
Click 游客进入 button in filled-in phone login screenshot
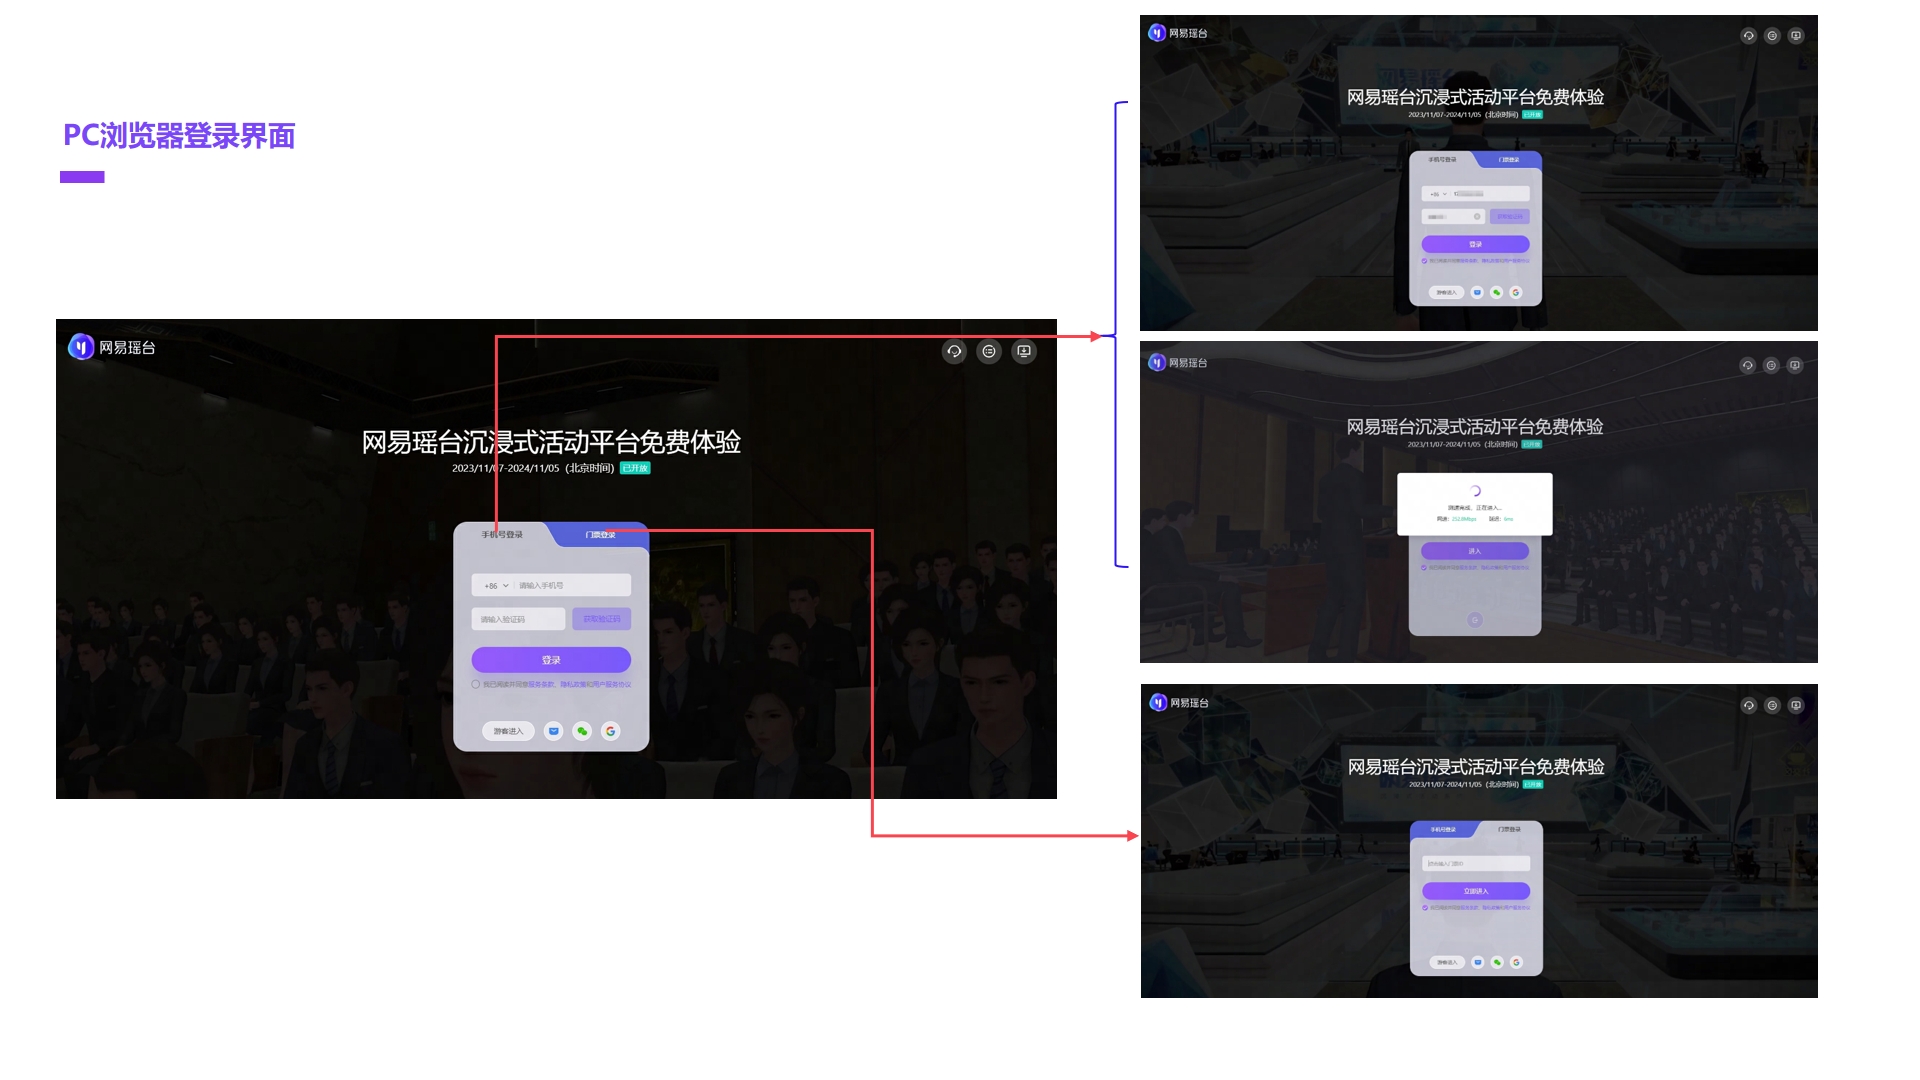(x=1447, y=292)
